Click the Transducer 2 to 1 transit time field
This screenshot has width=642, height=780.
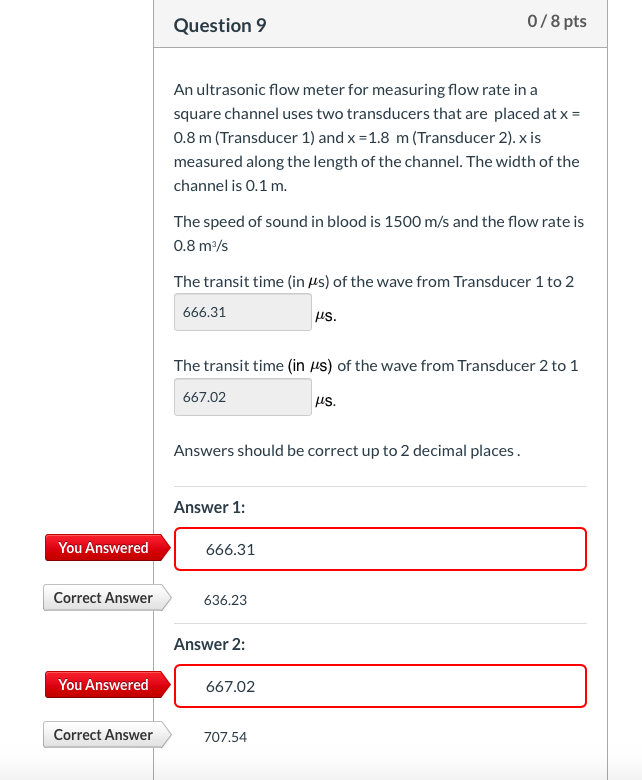(x=243, y=397)
